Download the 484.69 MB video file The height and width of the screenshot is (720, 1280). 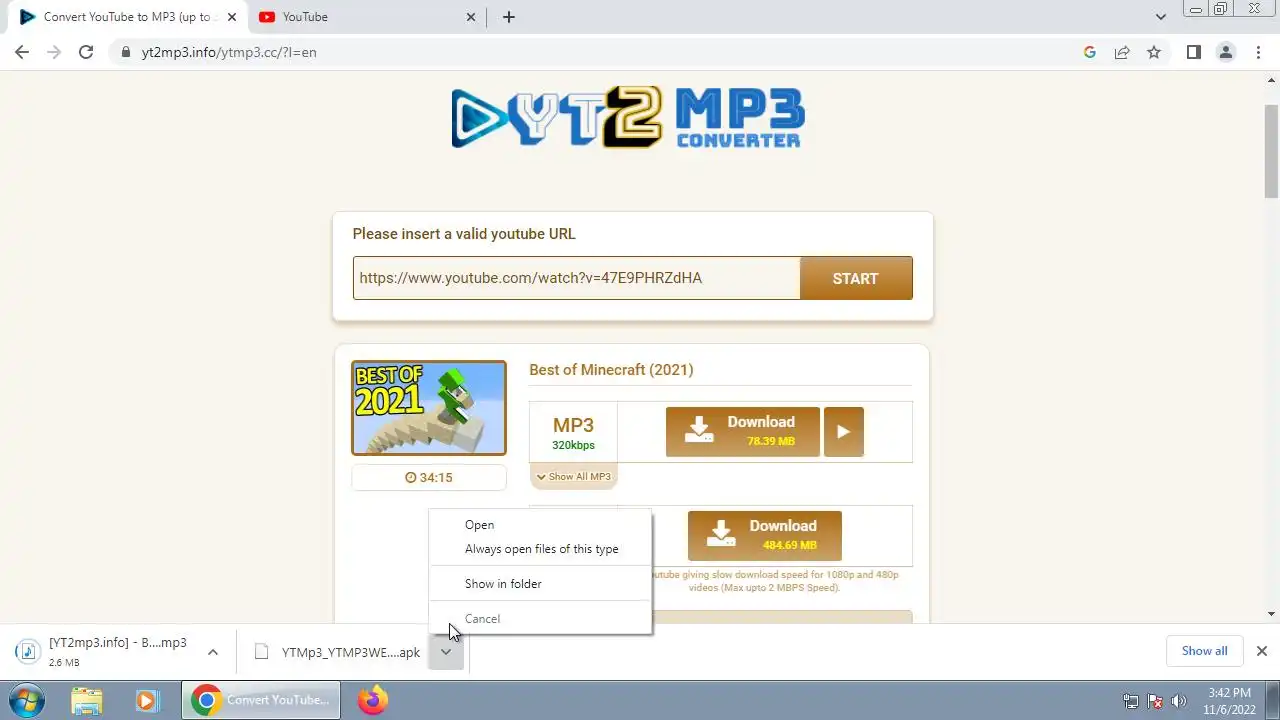click(765, 536)
